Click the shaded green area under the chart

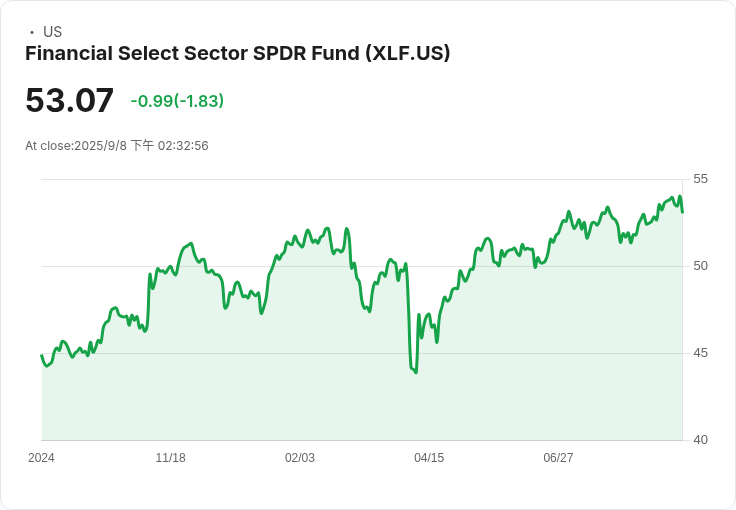point(361,399)
